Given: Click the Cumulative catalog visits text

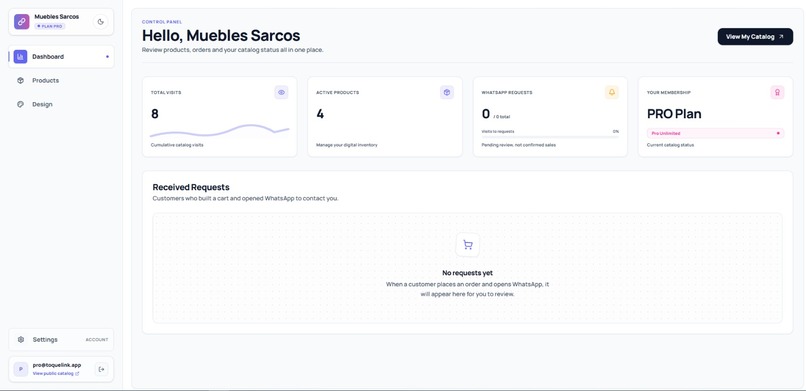Looking at the screenshot, I should click(x=177, y=145).
